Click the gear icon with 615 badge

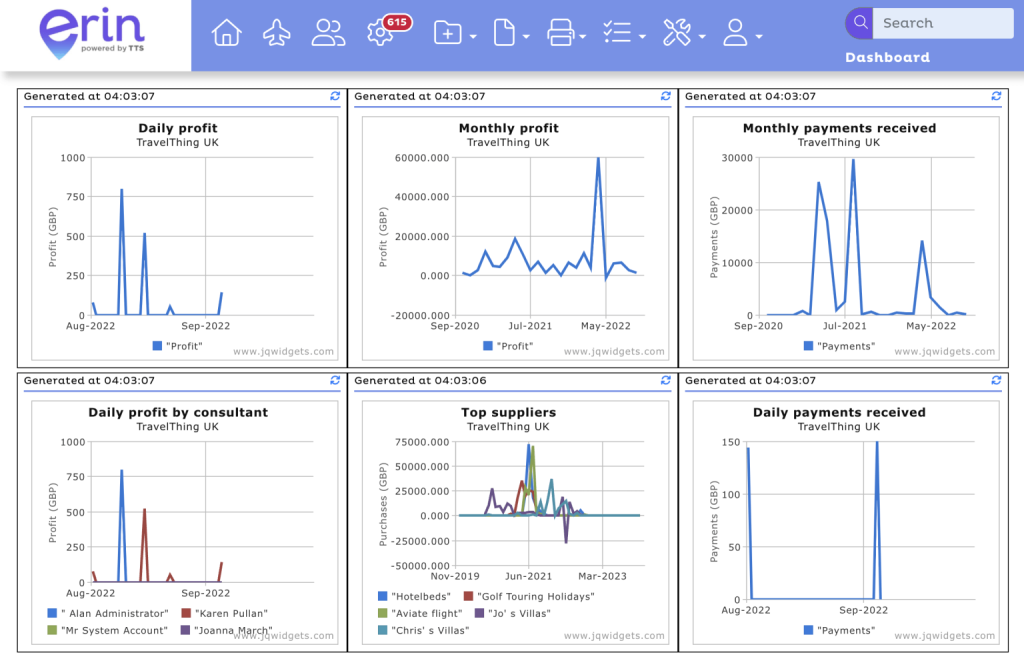381,33
